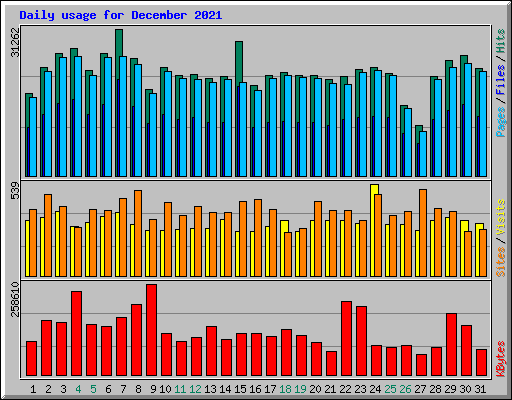Click green day label 4
512x400 pixels.
pos(78,389)
